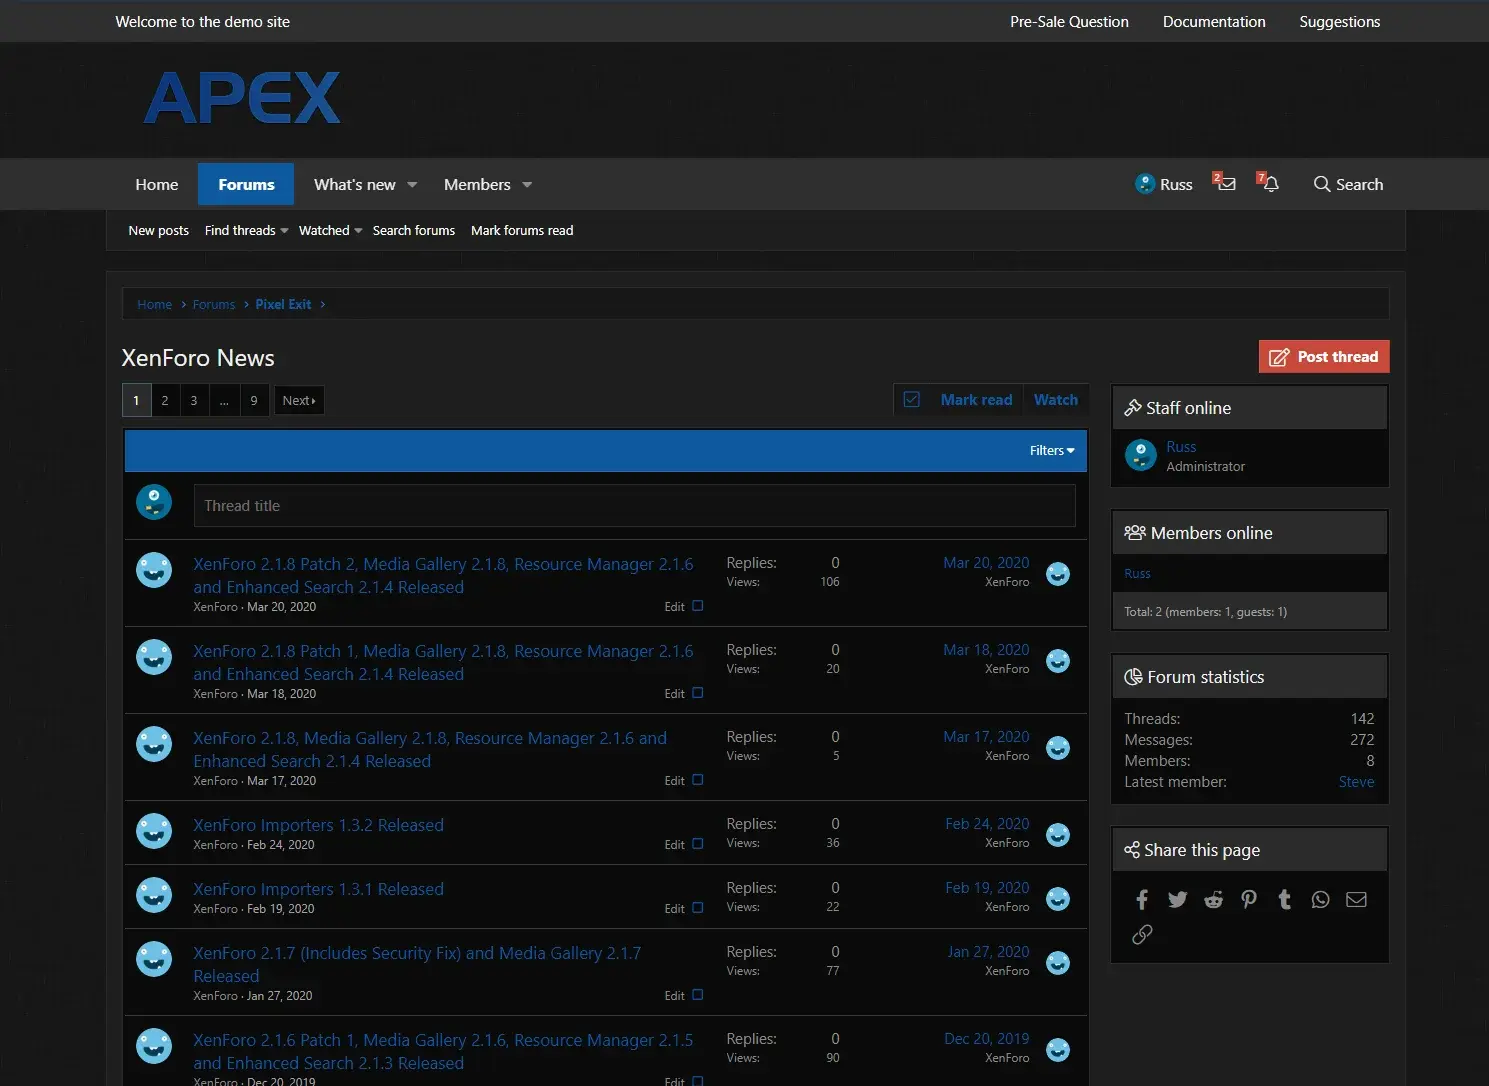Expand the What's new dropdown arrow
The width and height of the screenshot is (1489, 1086).
[412, 185]
